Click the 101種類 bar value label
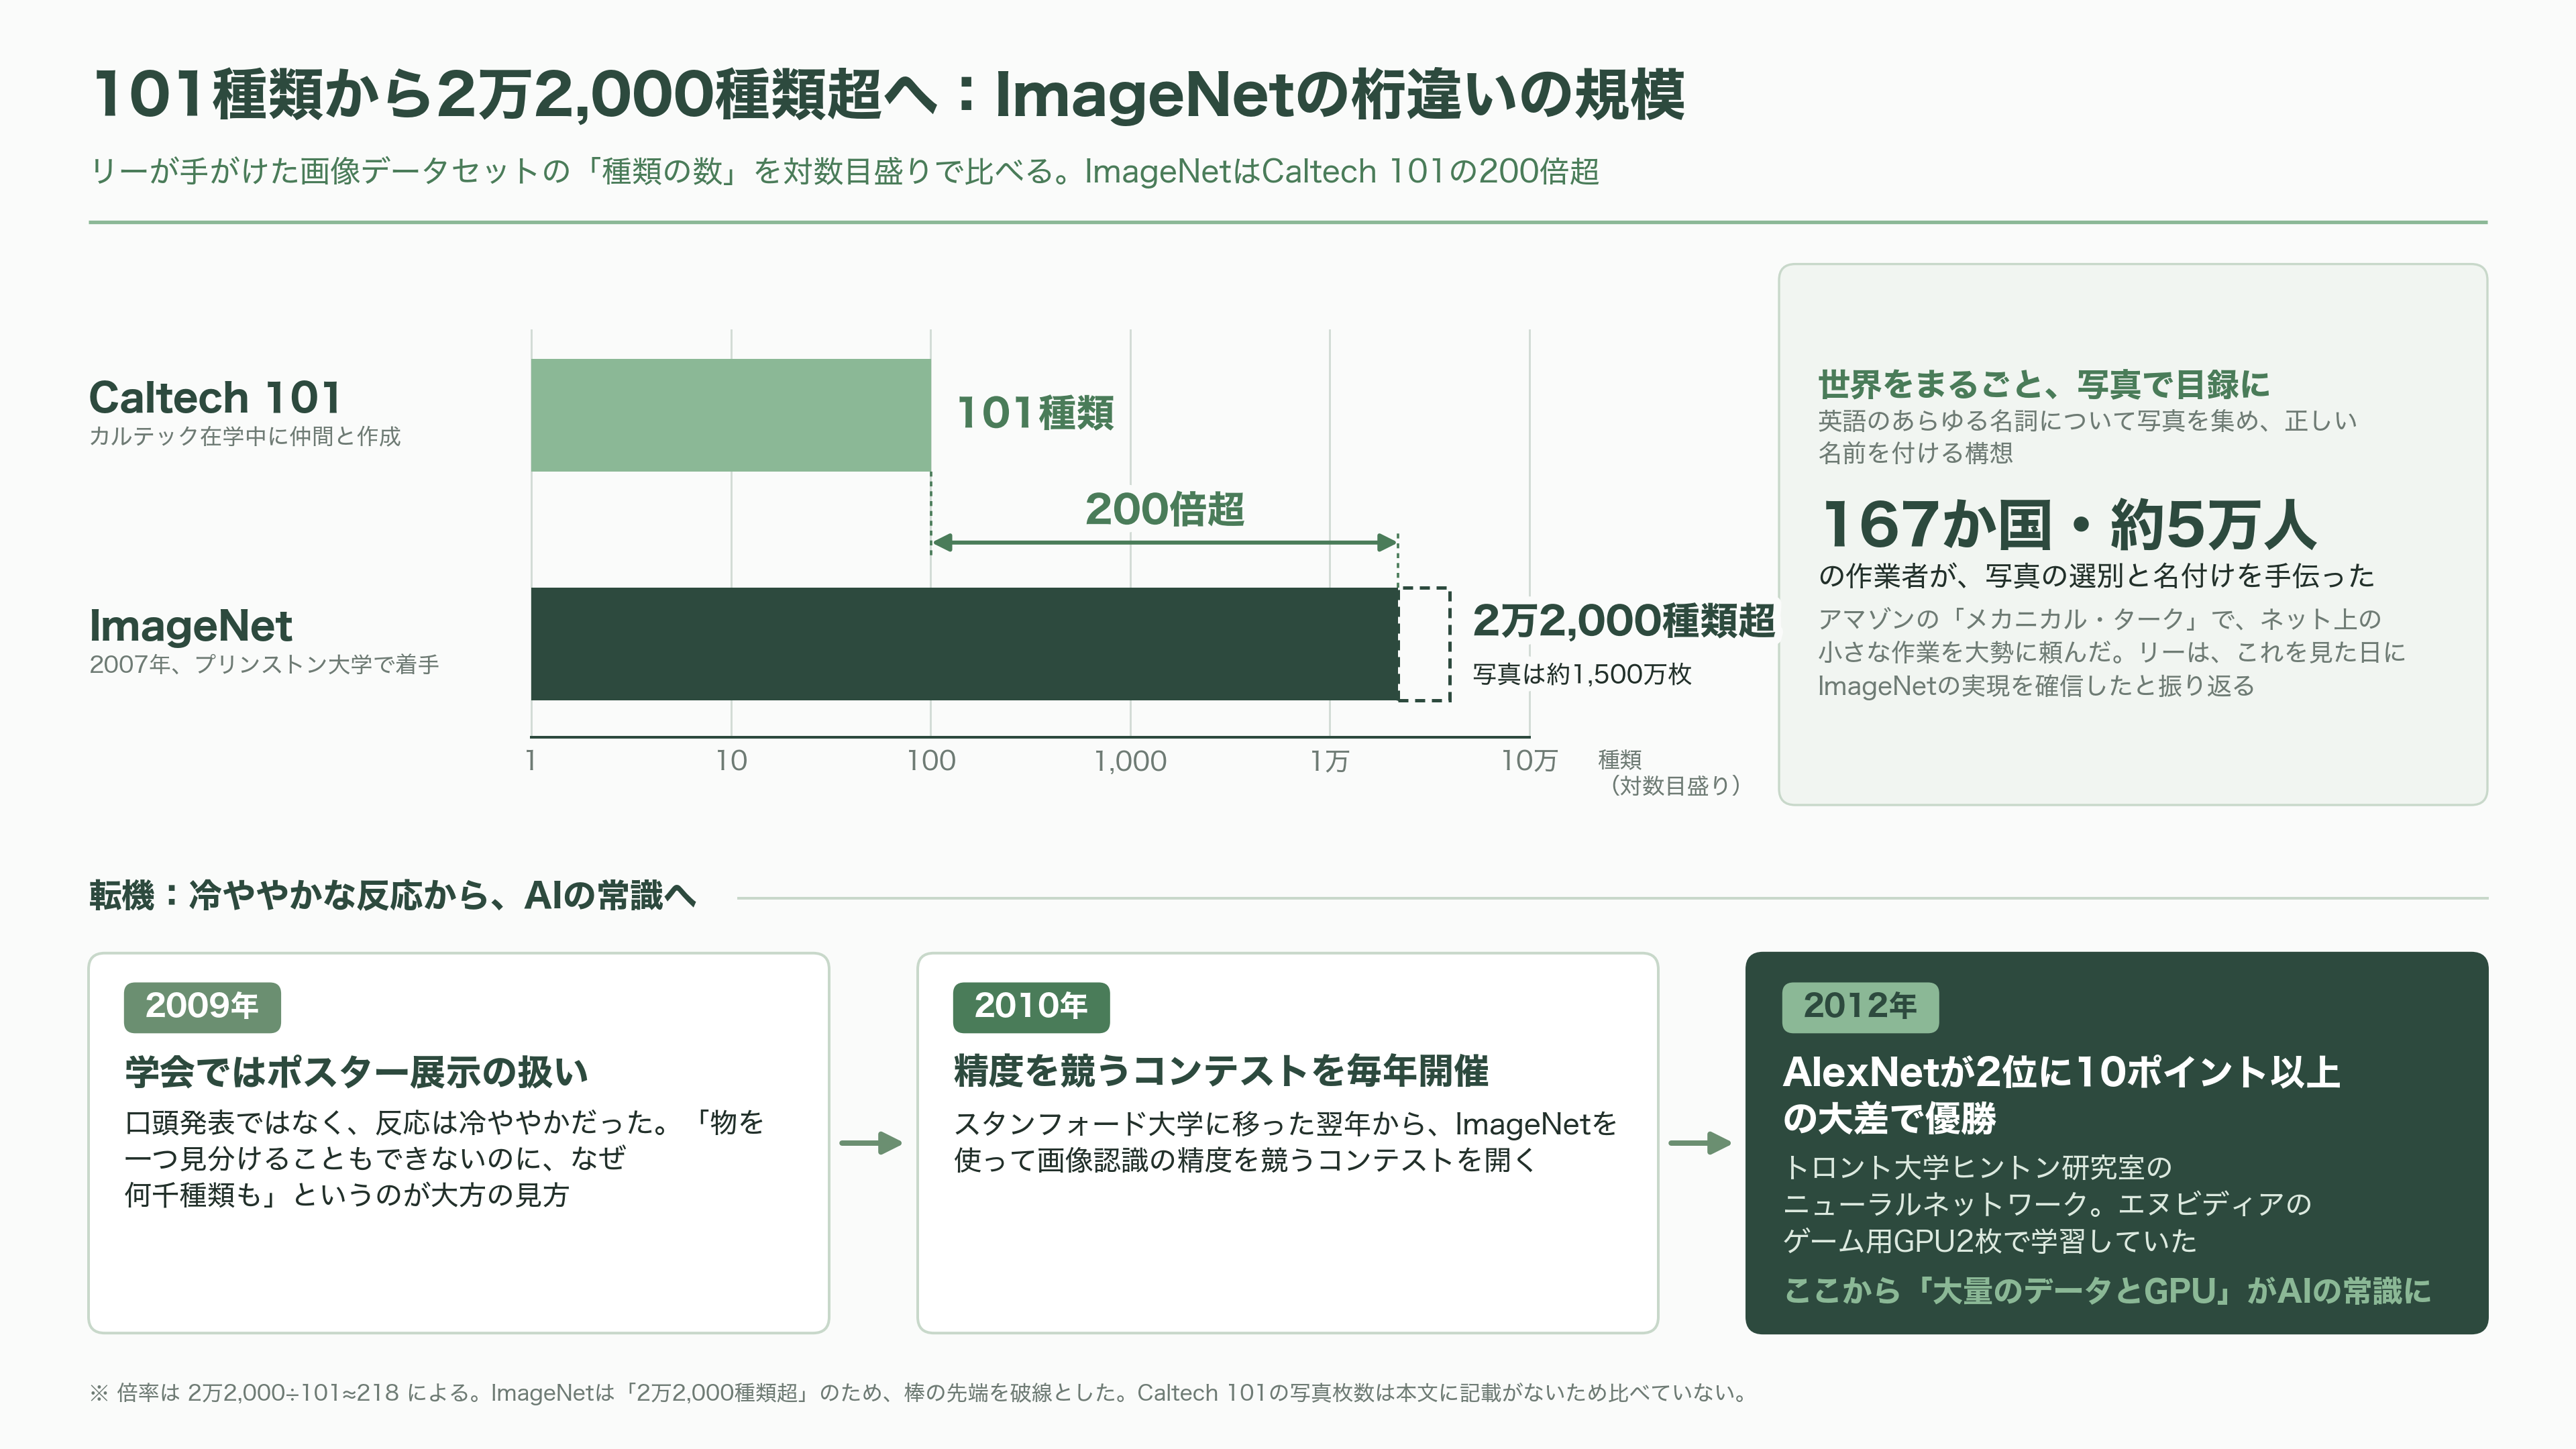 1035,413
